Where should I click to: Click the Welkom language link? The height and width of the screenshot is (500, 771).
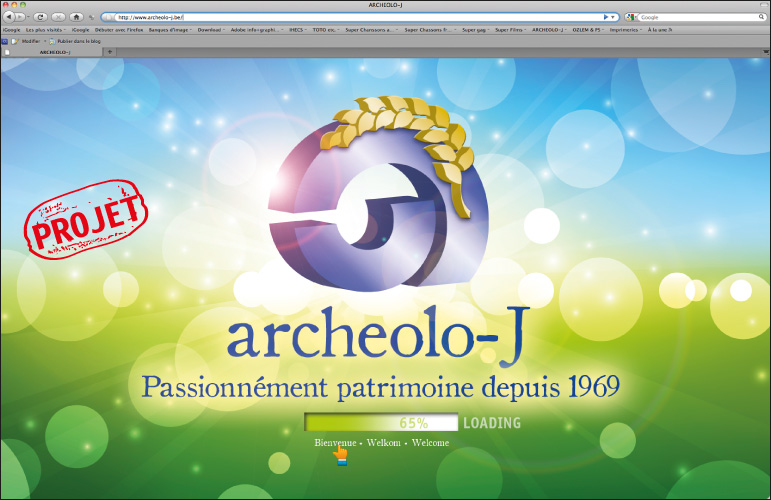tap(384, 442)
